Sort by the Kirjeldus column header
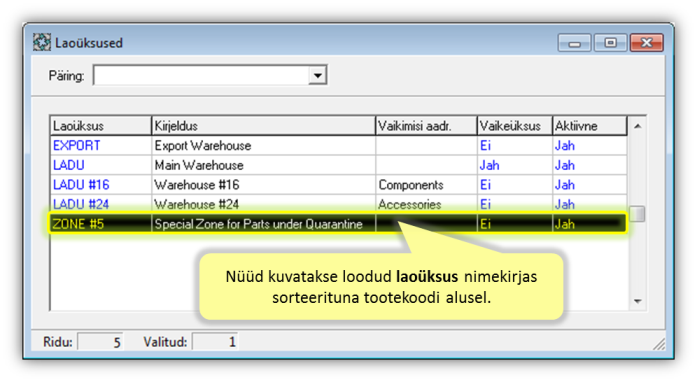Image resolution: width=697 pixels, height=382 pixels. point(264,126)
